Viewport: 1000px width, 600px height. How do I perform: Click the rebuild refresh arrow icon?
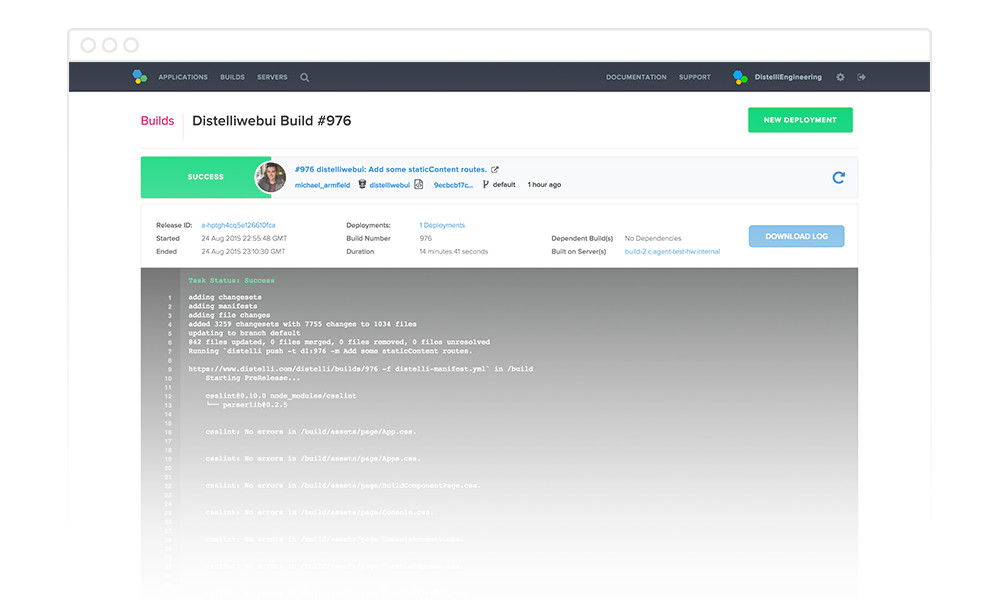click(x=839, y=177)
